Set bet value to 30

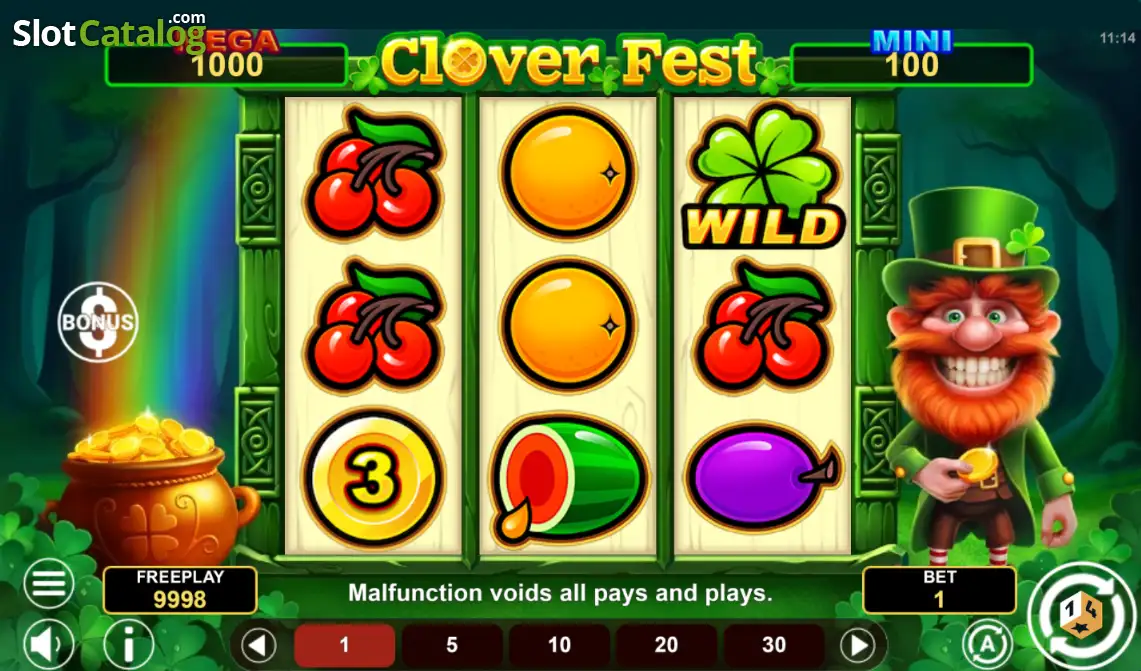click(x=774, y=645)
